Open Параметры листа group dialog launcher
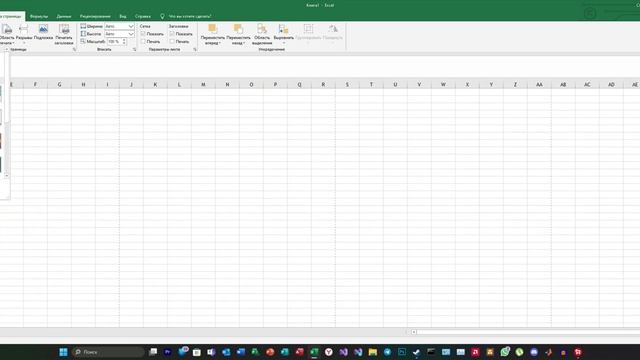 pos(195,49)
